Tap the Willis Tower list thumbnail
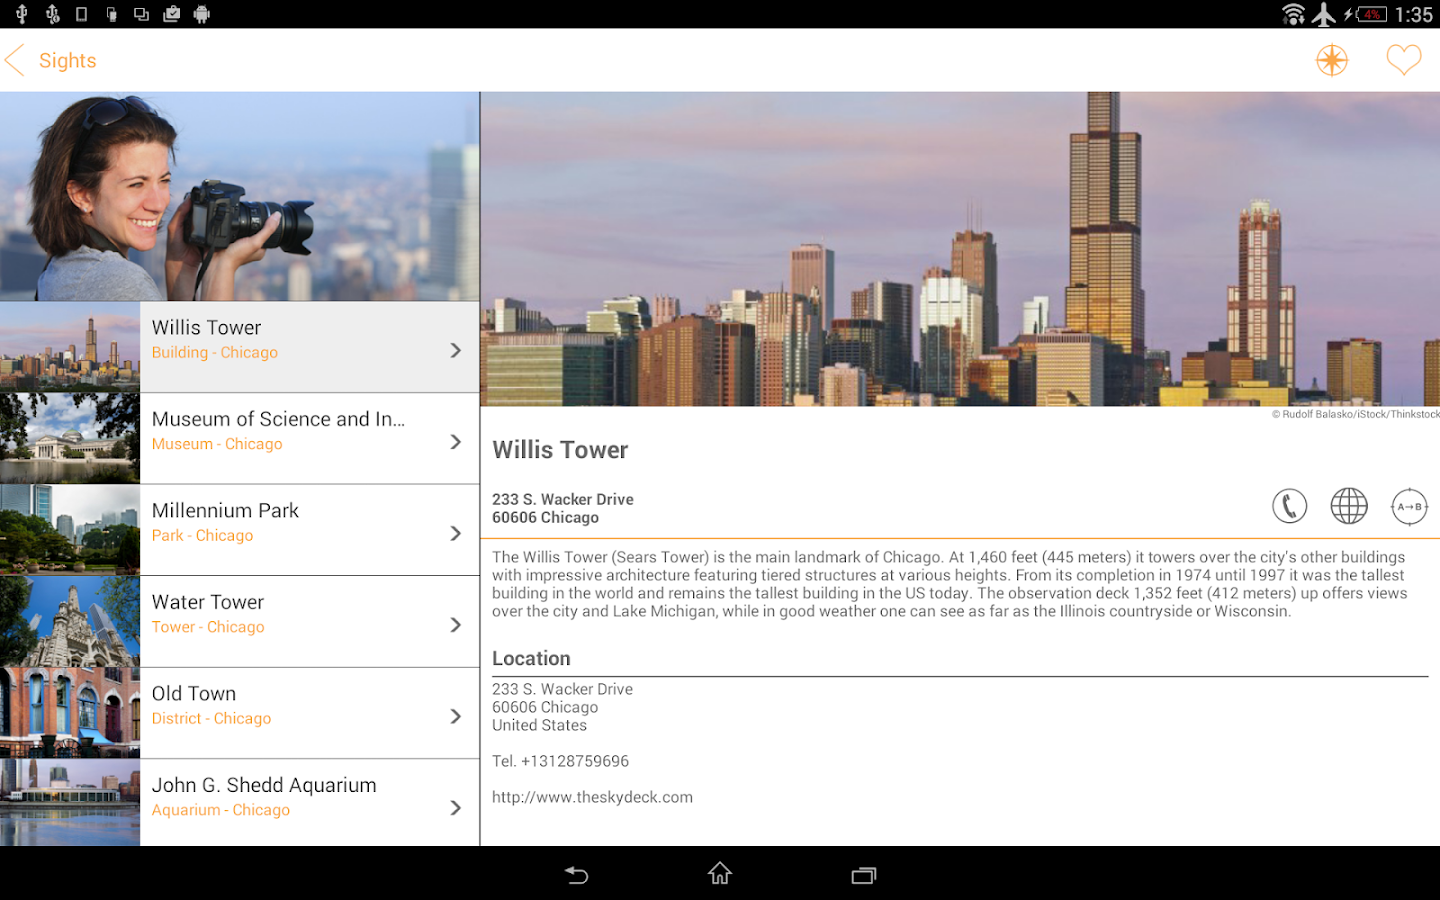Screen dimensions: 1440x900 [x=70, y=347]
